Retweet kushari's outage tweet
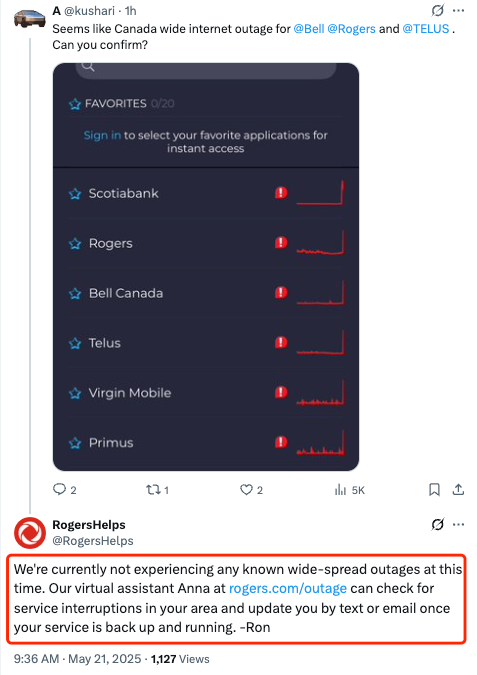The width and height of the screenshot is (477, 675). 153,489
